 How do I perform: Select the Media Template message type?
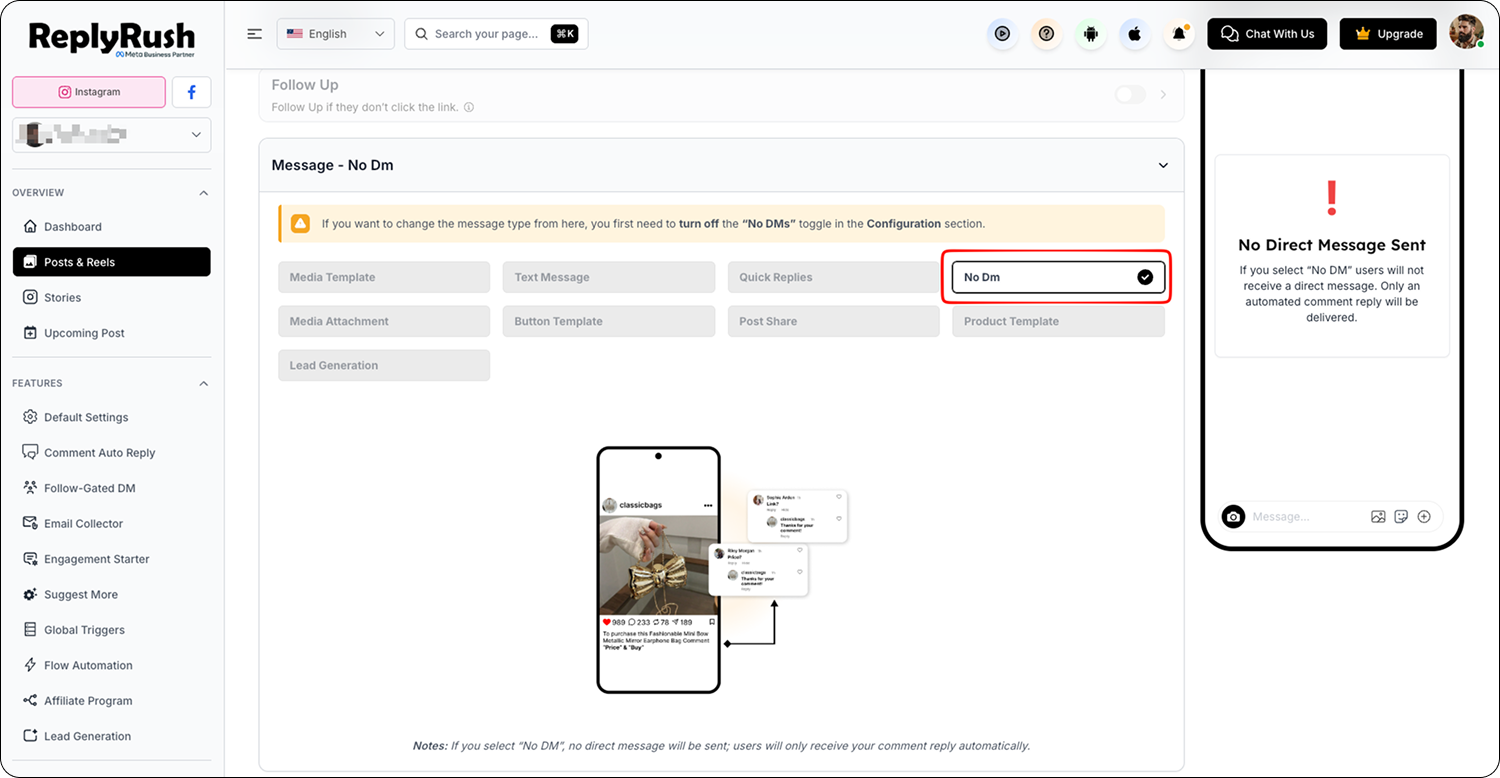tap(384, 277)
